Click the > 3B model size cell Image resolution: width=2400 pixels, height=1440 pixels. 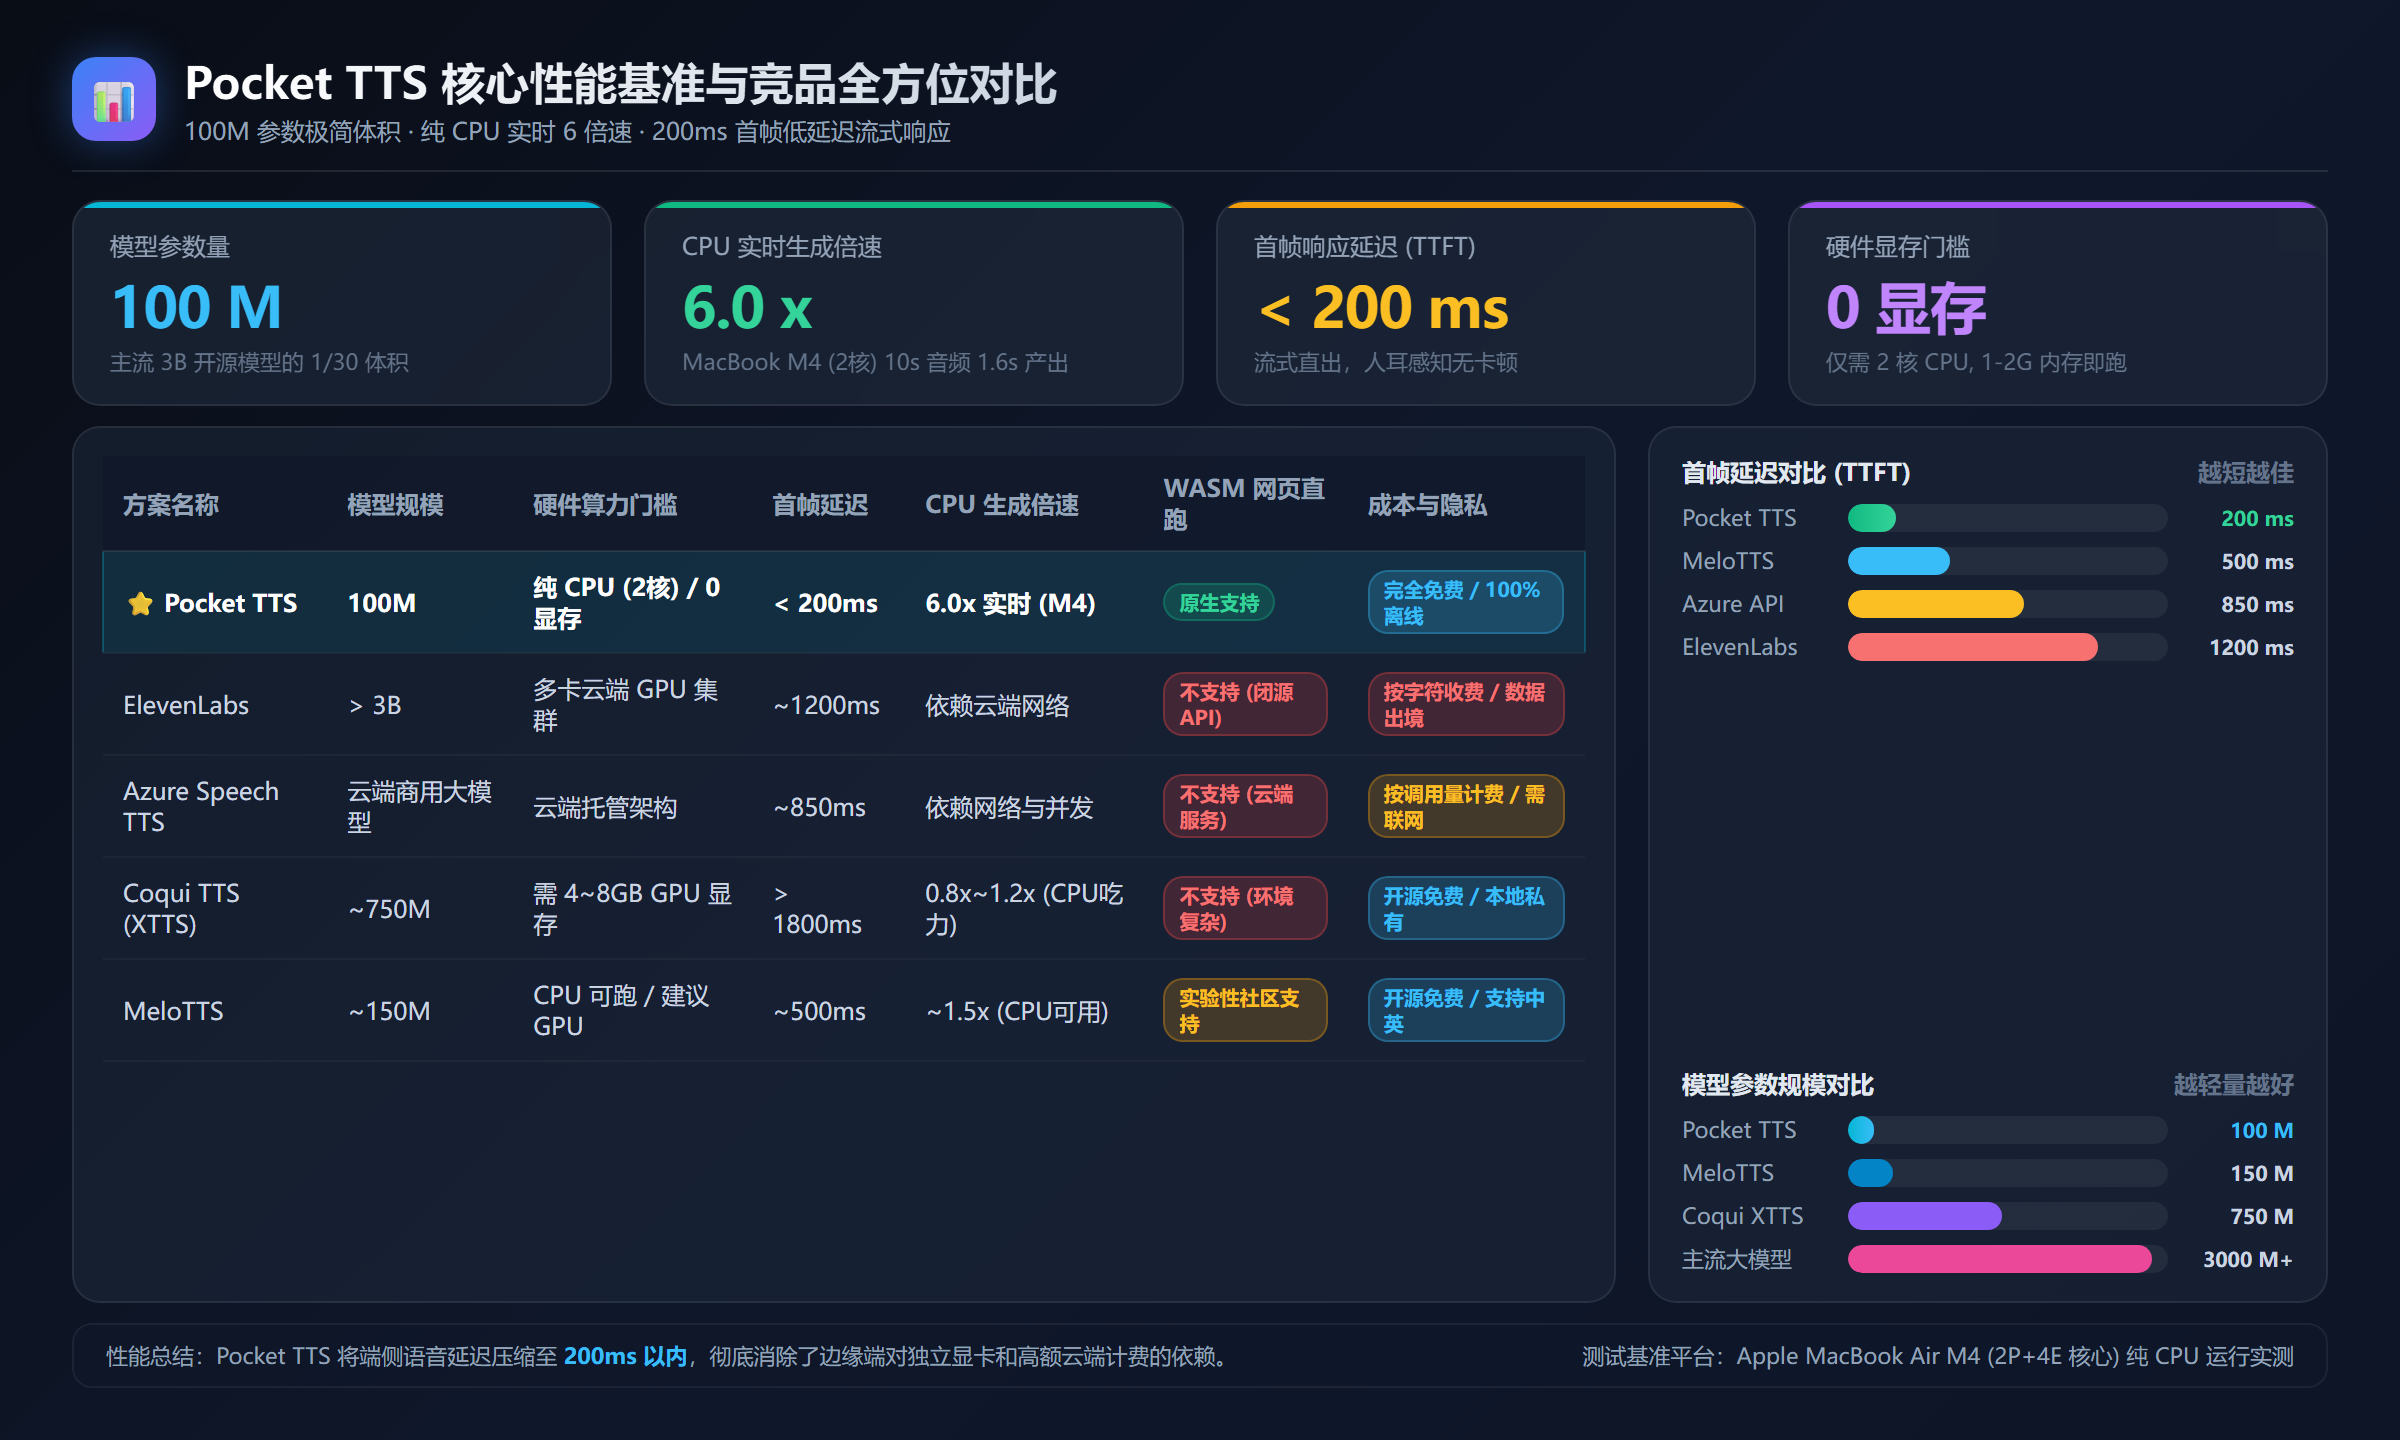coord(375,705)
